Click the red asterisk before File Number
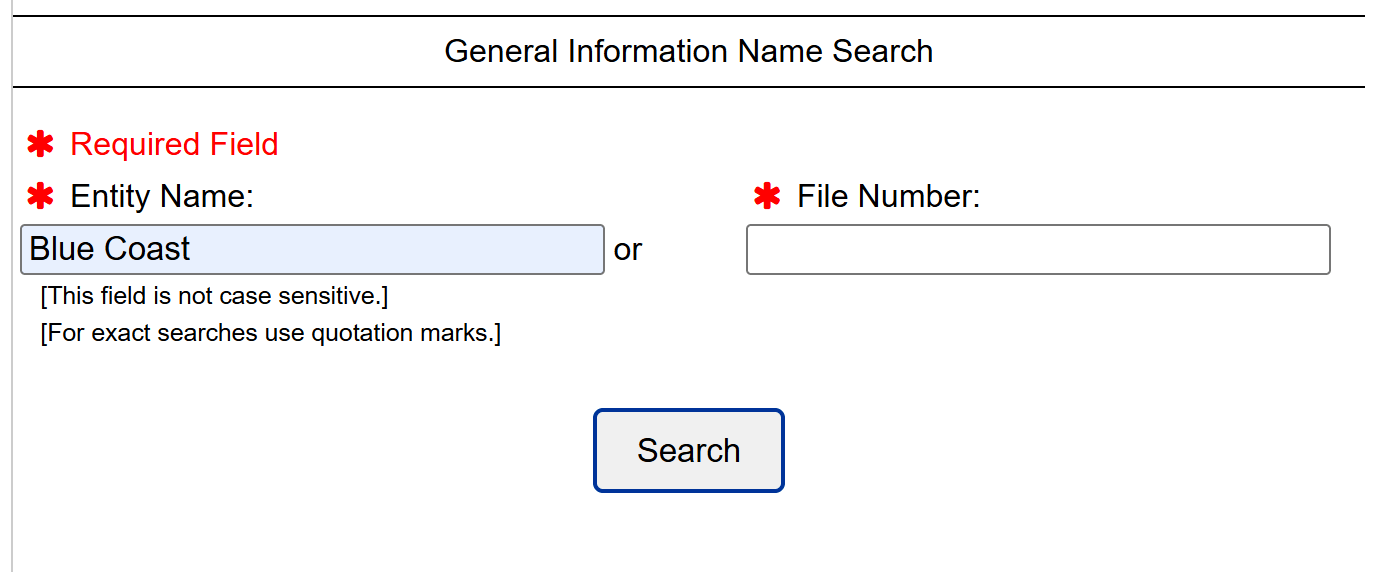1382x572 pixels. click(x=767, y=197)
